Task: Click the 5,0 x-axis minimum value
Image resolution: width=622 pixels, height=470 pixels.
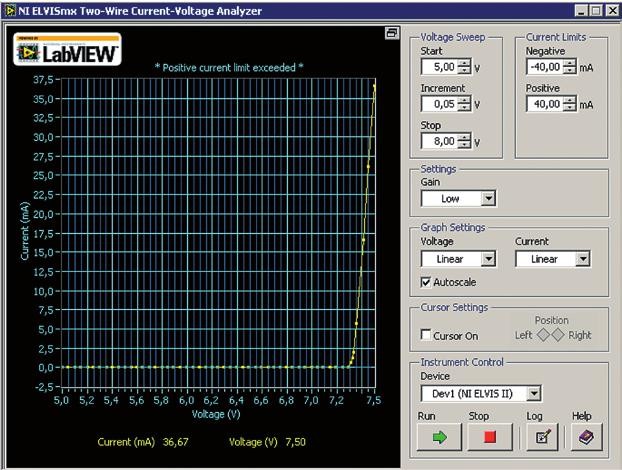Action: click(61, 400)
